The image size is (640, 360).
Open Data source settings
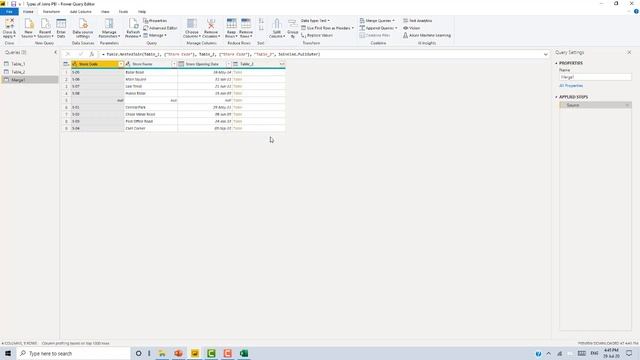pyautogui.click(x=83, y=28)
